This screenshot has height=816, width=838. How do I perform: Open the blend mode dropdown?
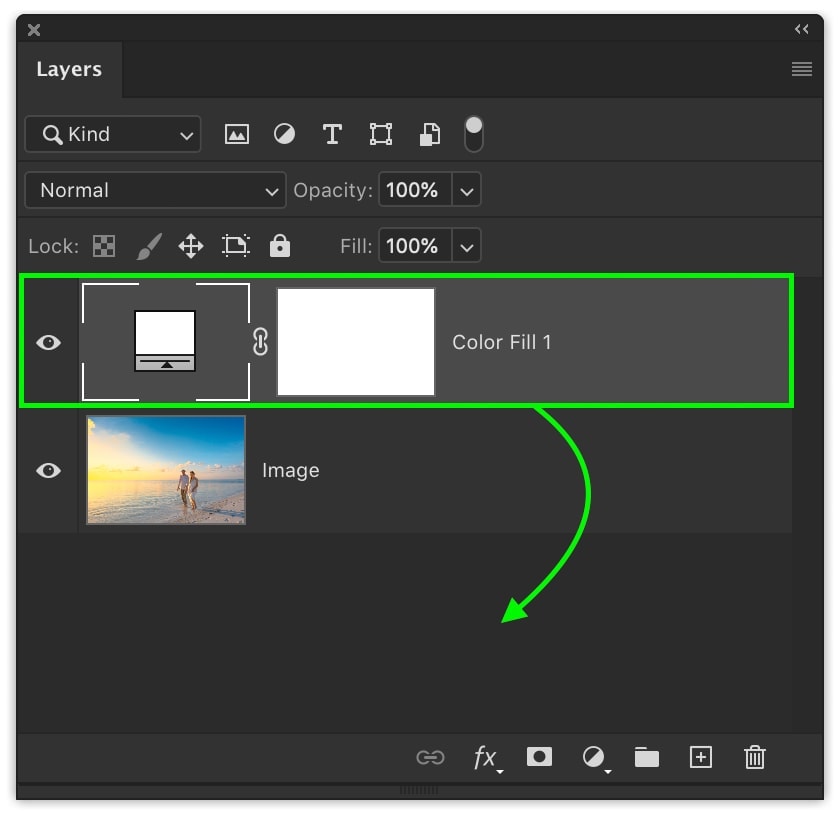(155, 190)
